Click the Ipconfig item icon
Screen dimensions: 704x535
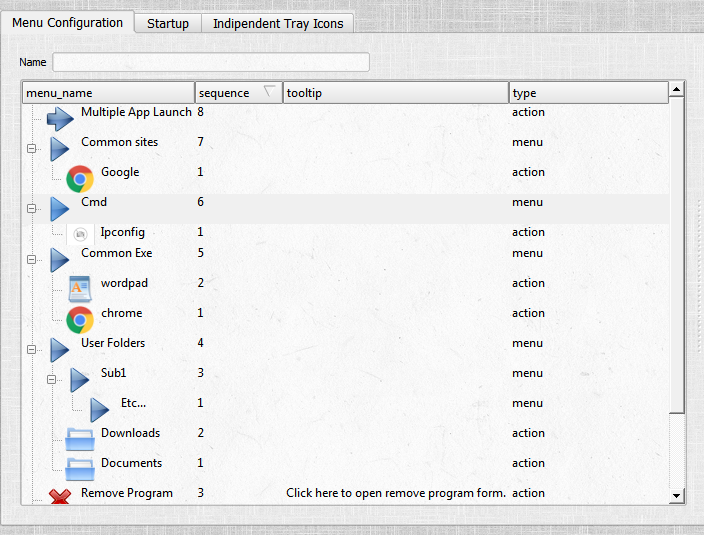[x=80, y=234]
